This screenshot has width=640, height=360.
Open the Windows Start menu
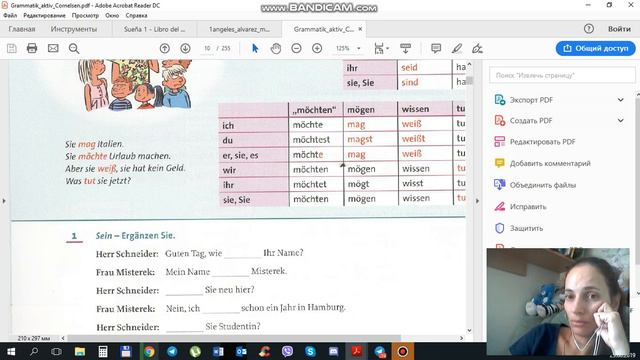pos(11,351)
